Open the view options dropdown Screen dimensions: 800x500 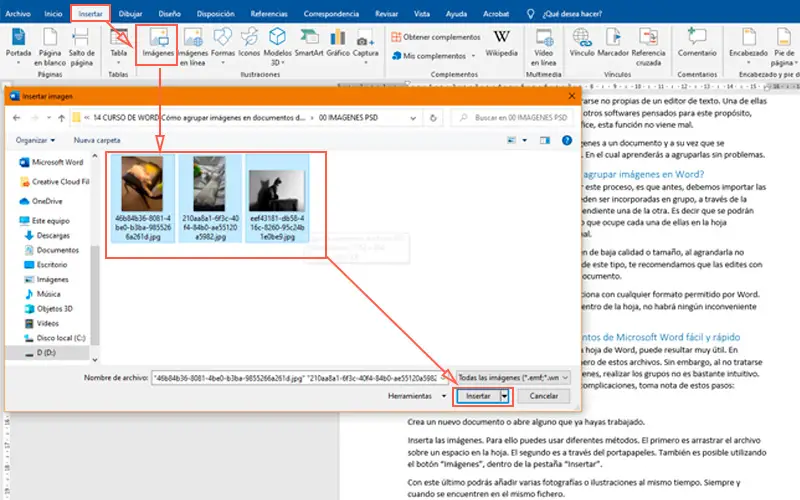(524, 140)
